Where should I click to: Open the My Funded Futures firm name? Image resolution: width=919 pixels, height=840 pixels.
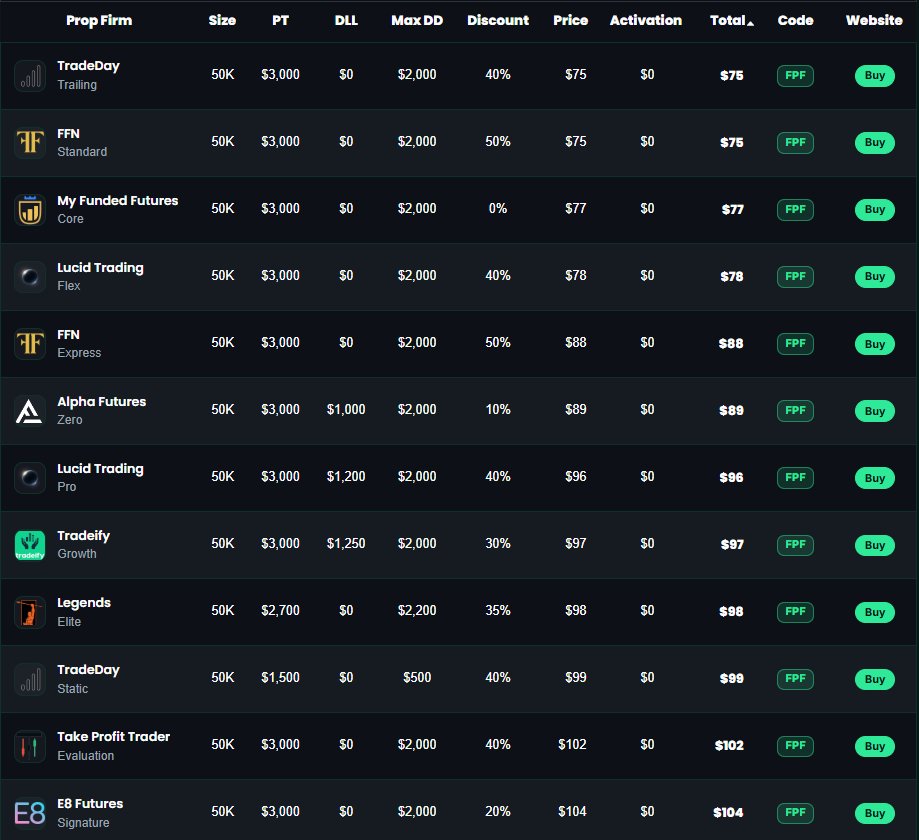117,201
